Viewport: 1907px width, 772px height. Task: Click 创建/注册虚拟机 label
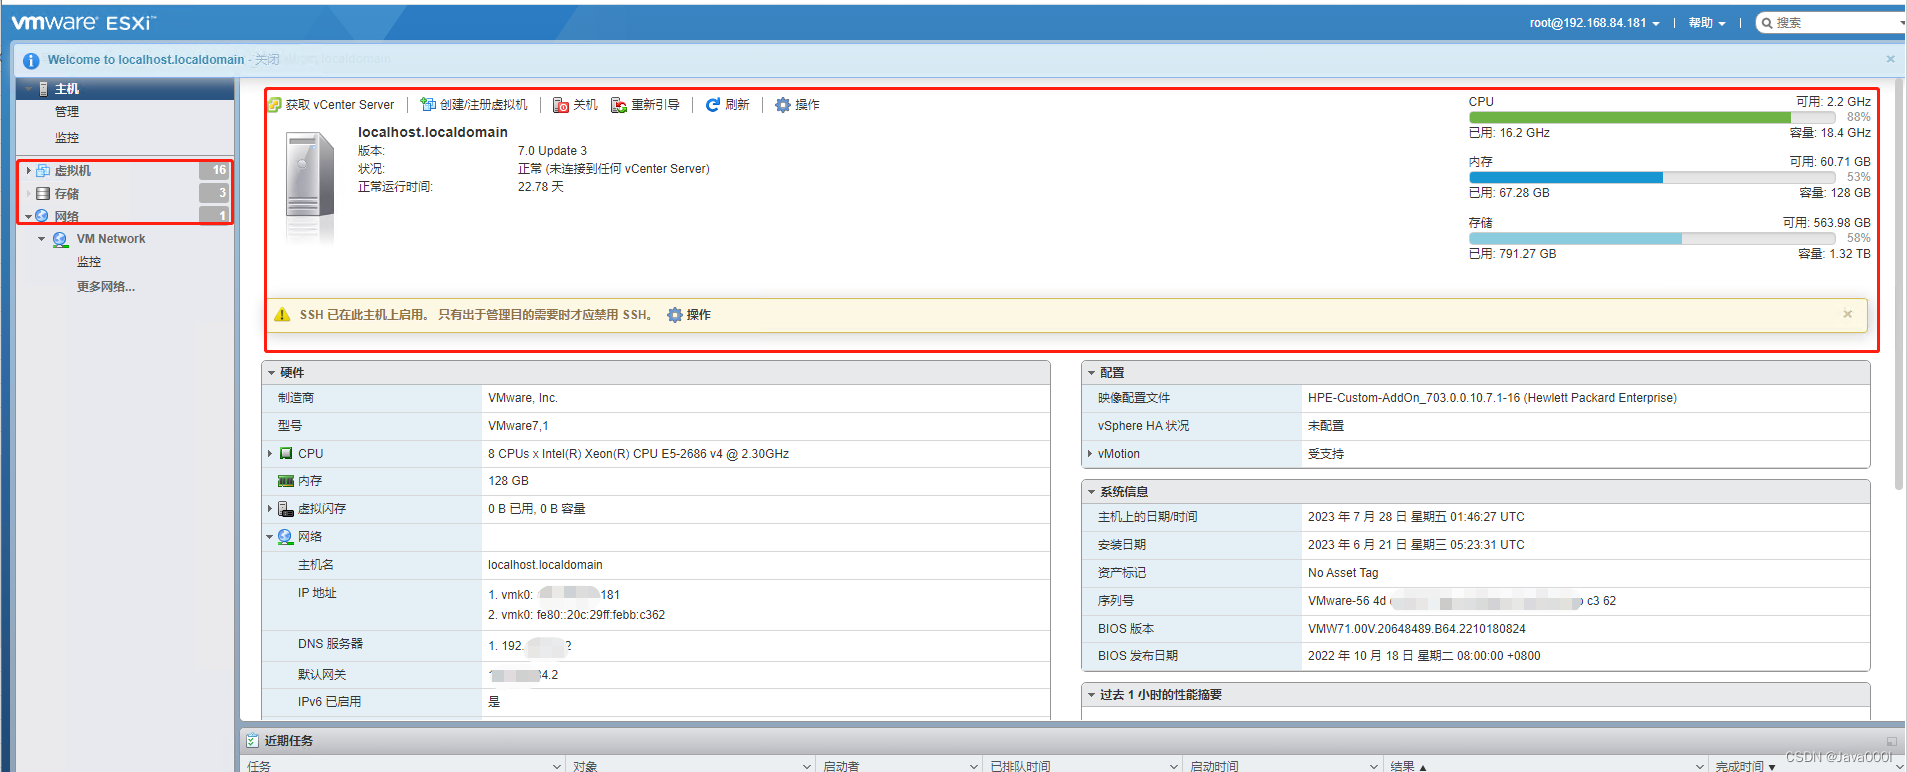pos(483,105)
